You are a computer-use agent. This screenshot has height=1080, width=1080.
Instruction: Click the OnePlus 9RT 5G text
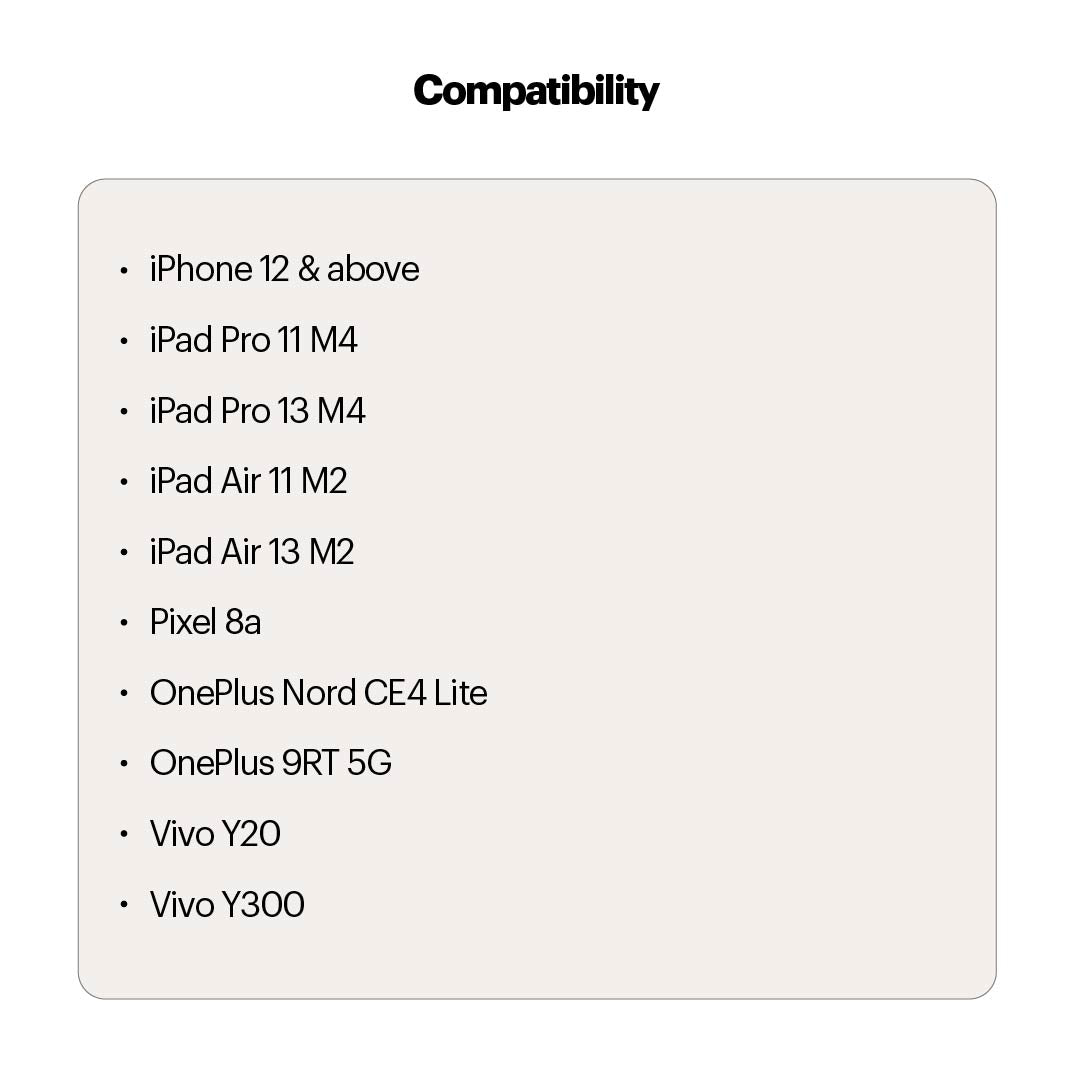coord(270,763)
